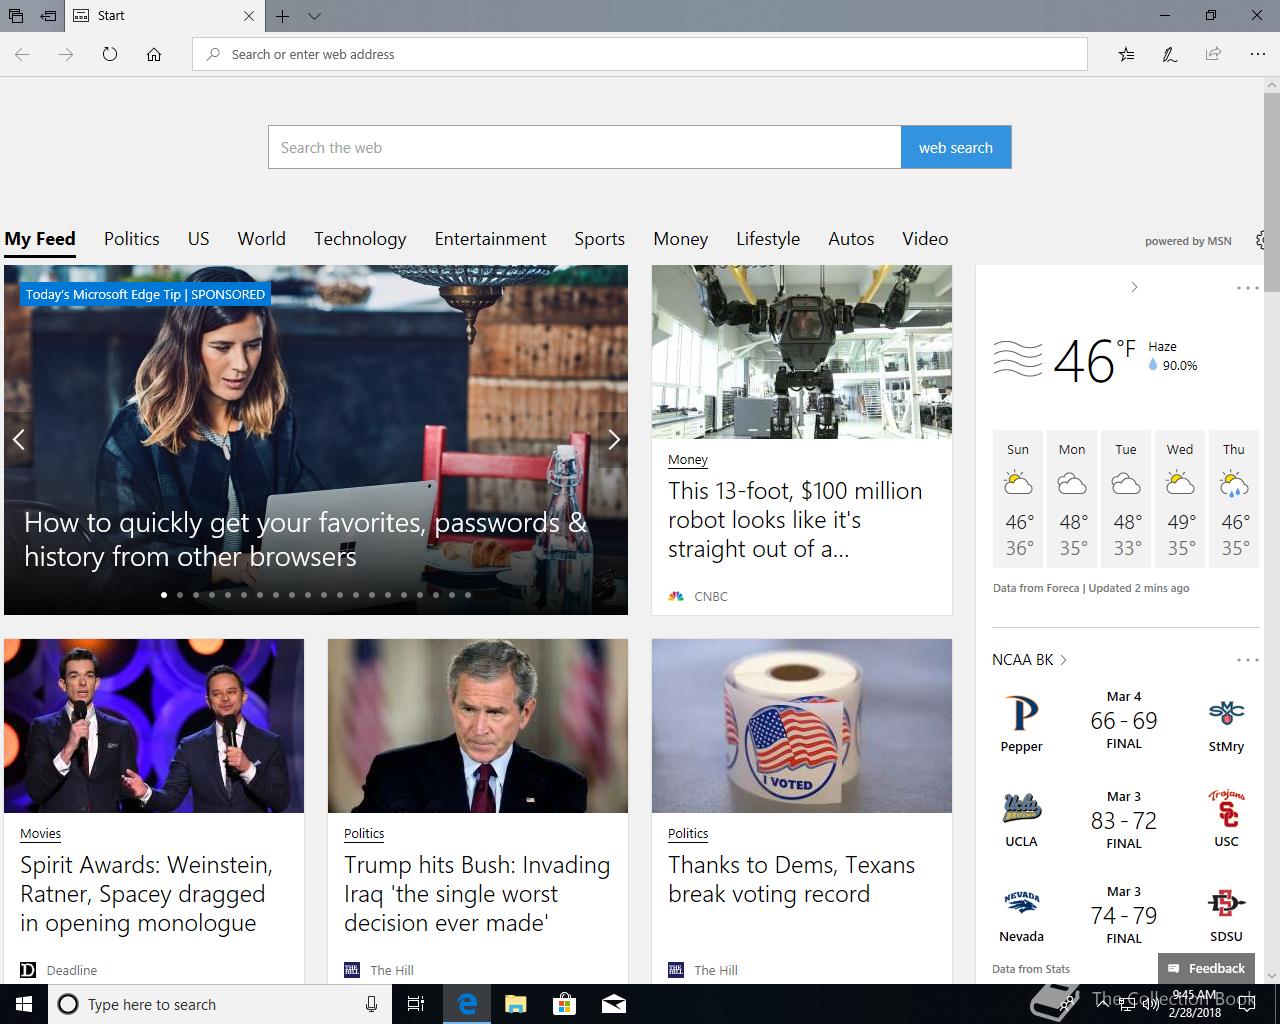Viewport: 1280px width, 1024px height.
Task: Open the Video tab
Action: [925, 239]
